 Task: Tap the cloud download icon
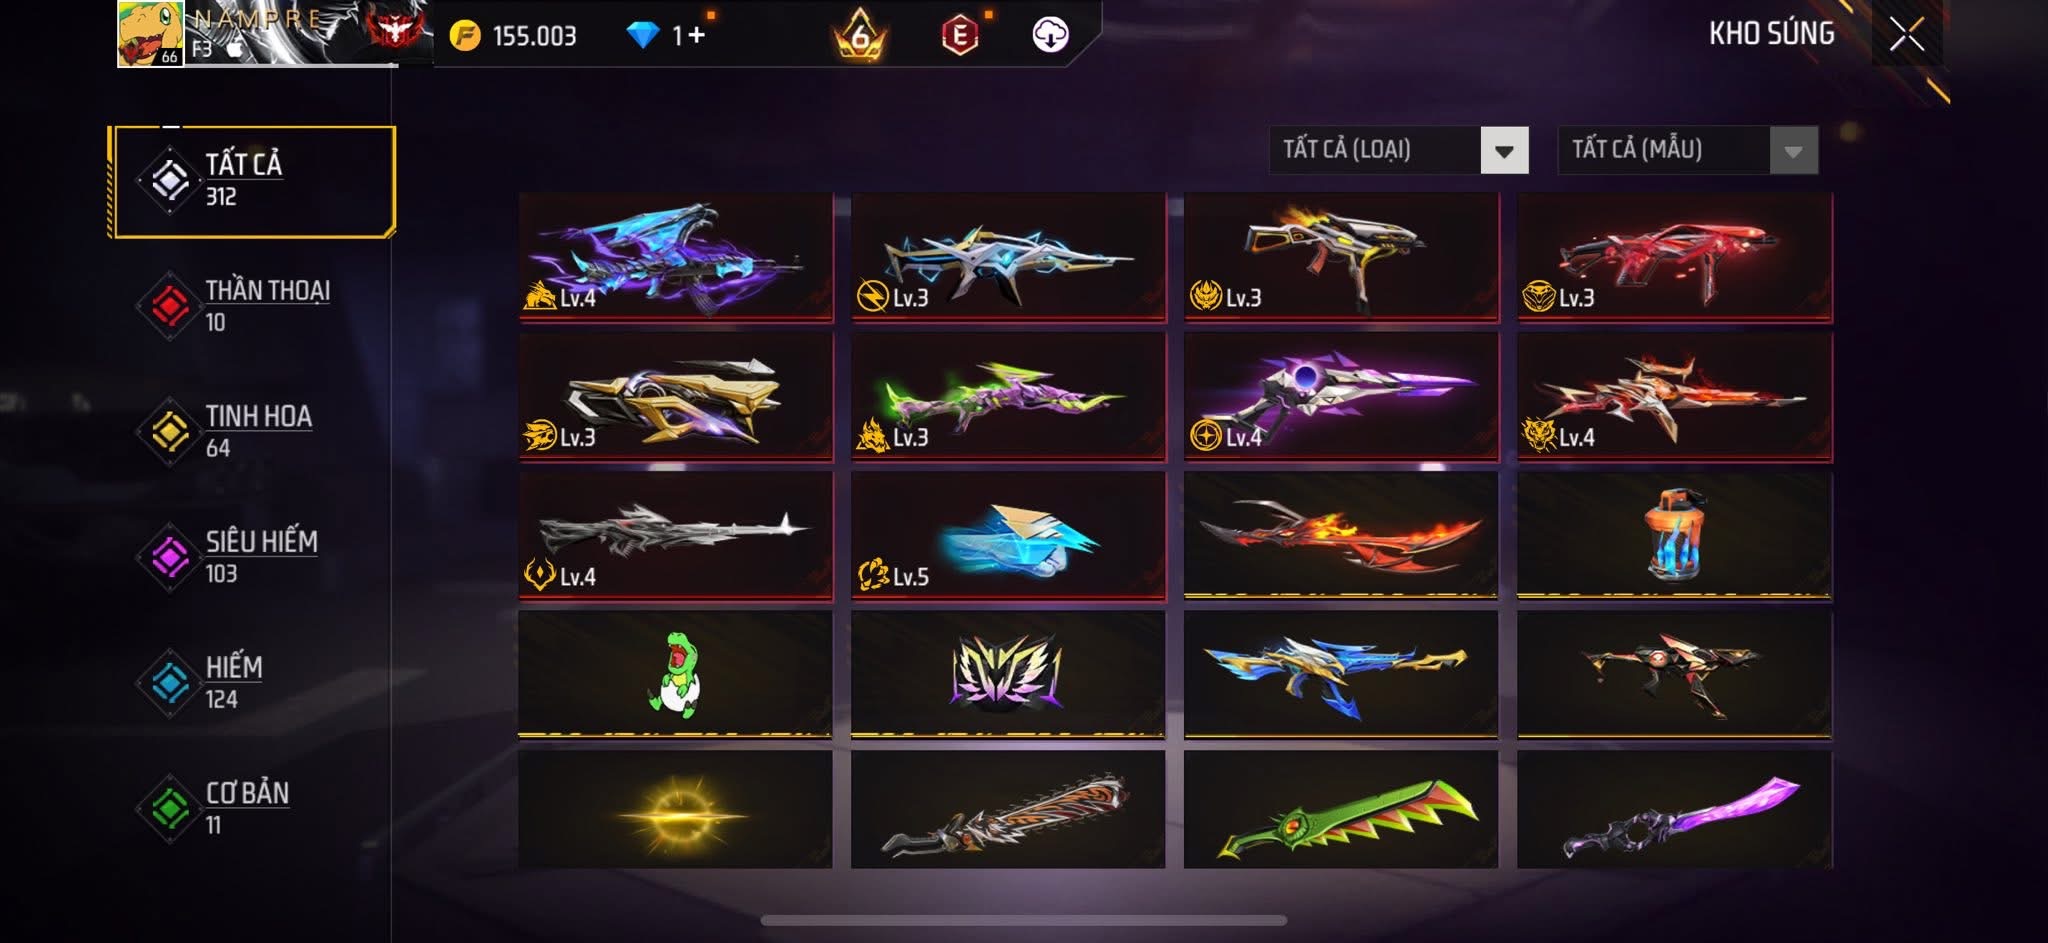(x=1050, y=35)
